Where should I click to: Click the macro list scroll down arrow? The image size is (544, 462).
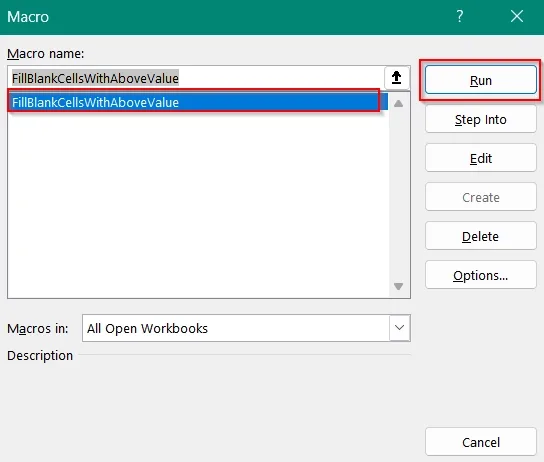tap(398, 286)
